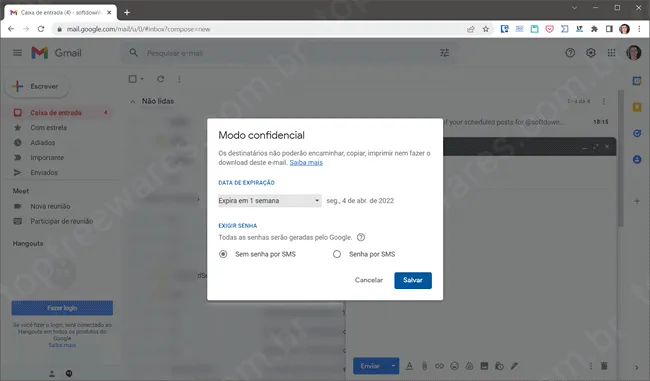Viewport: 650px width, 381px height.
Task: Tick the select-all messages checkbox
Action: click(x=133, y=79)
